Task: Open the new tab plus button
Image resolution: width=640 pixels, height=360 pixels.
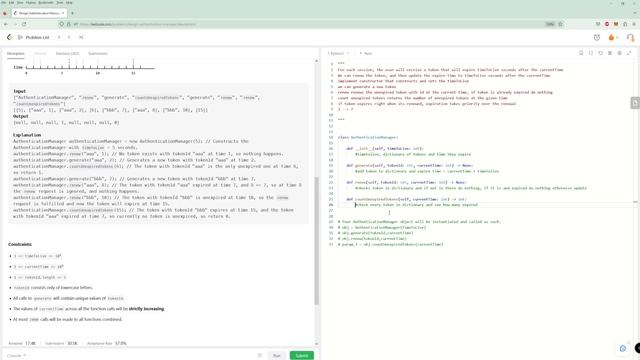Action: click(x=73, y=13)
